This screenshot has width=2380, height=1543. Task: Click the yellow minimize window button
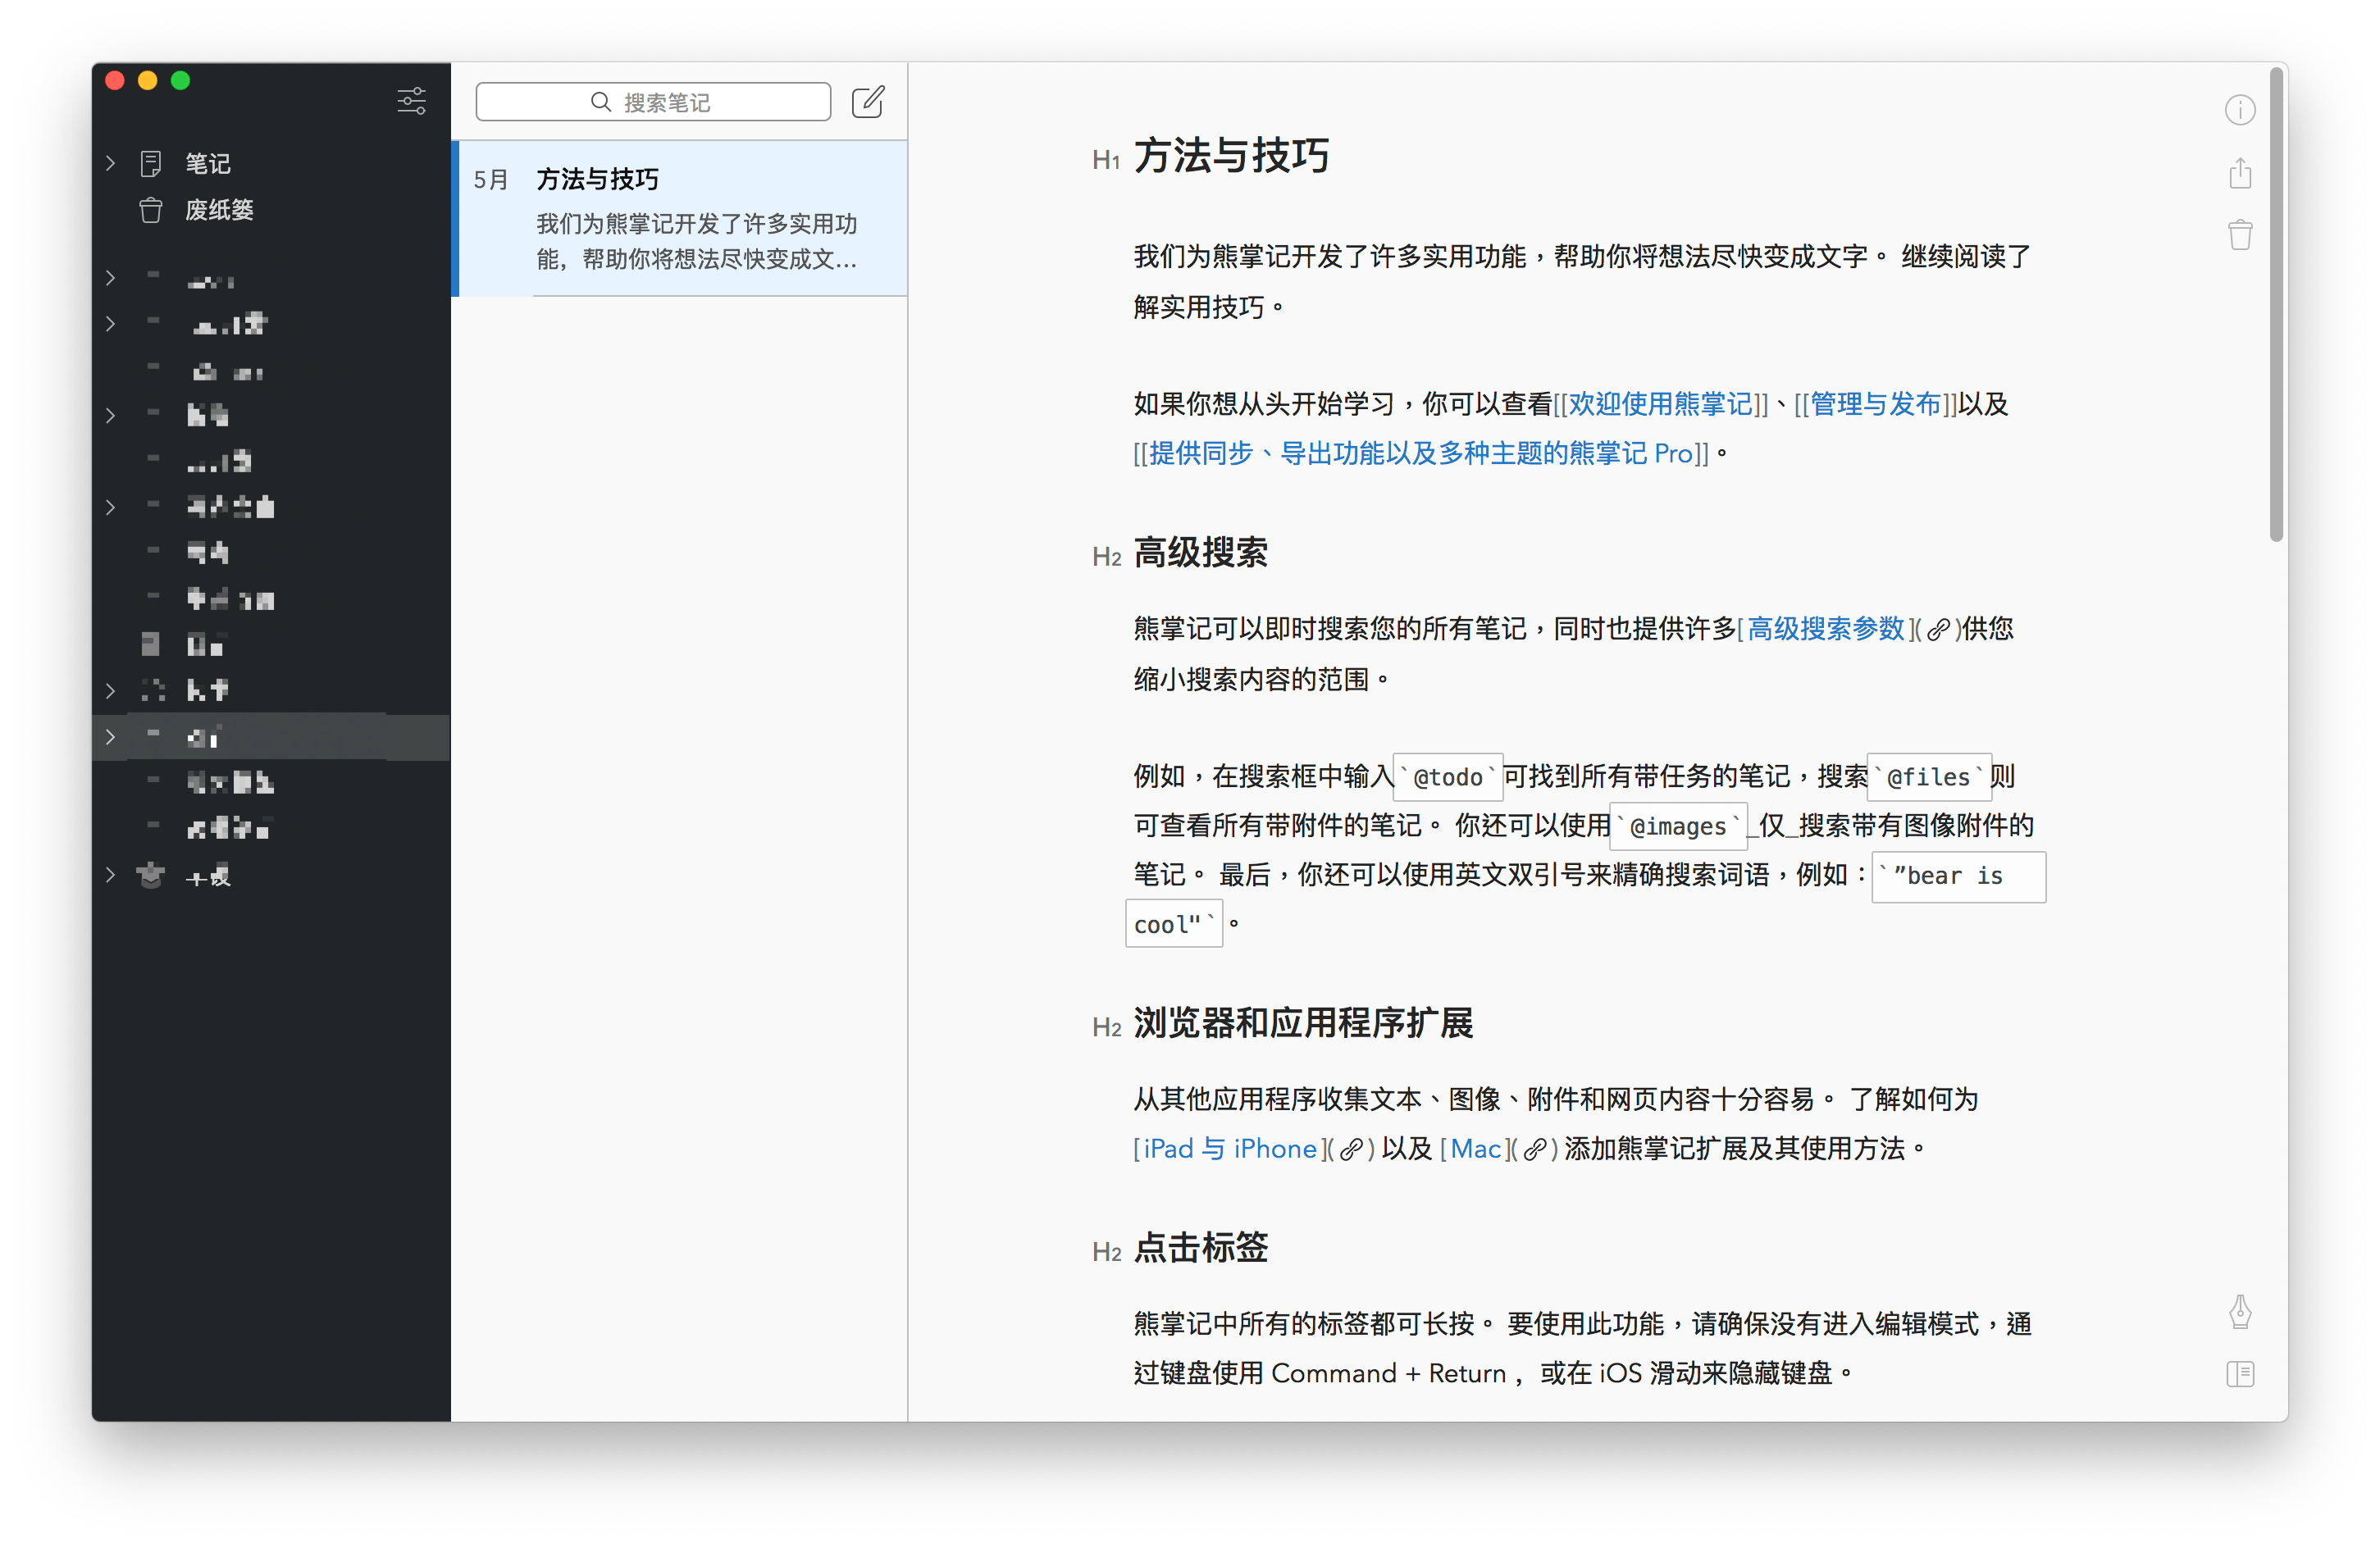pos(147,81)
